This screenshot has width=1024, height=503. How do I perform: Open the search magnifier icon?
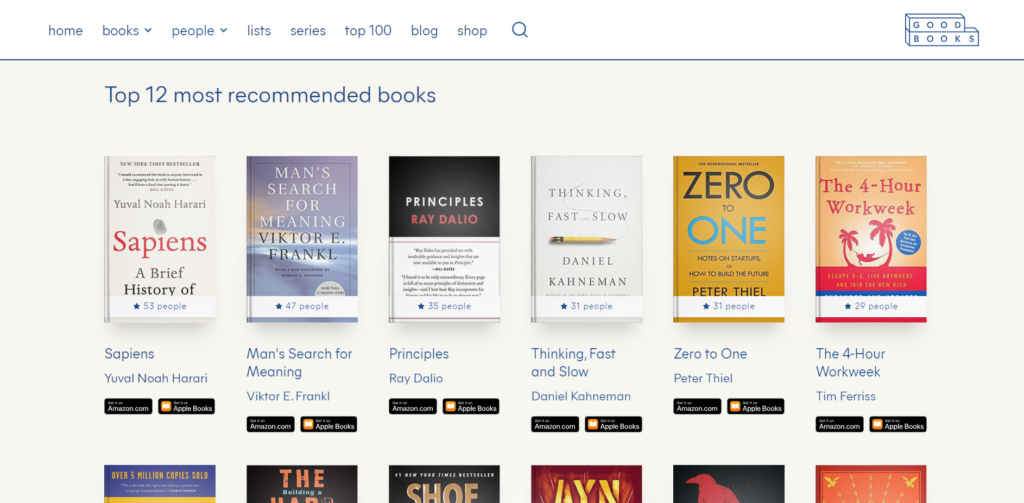[x=519, y=30]
